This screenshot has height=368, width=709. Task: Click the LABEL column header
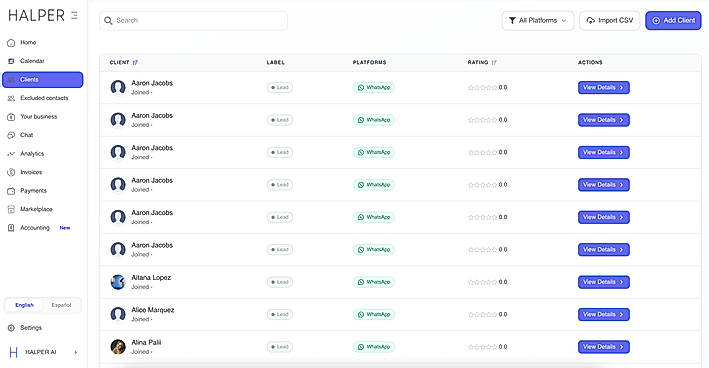tap(275, 62)
